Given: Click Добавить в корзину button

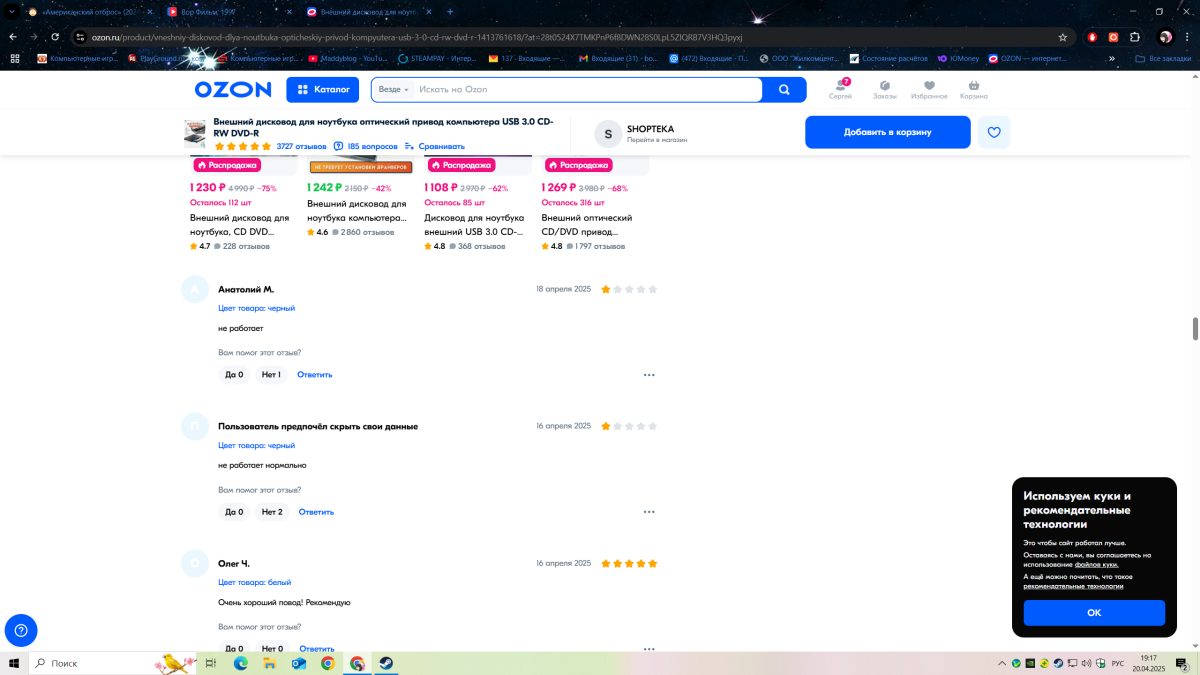Looking at the screenshot, I should [x=887, y=132].
